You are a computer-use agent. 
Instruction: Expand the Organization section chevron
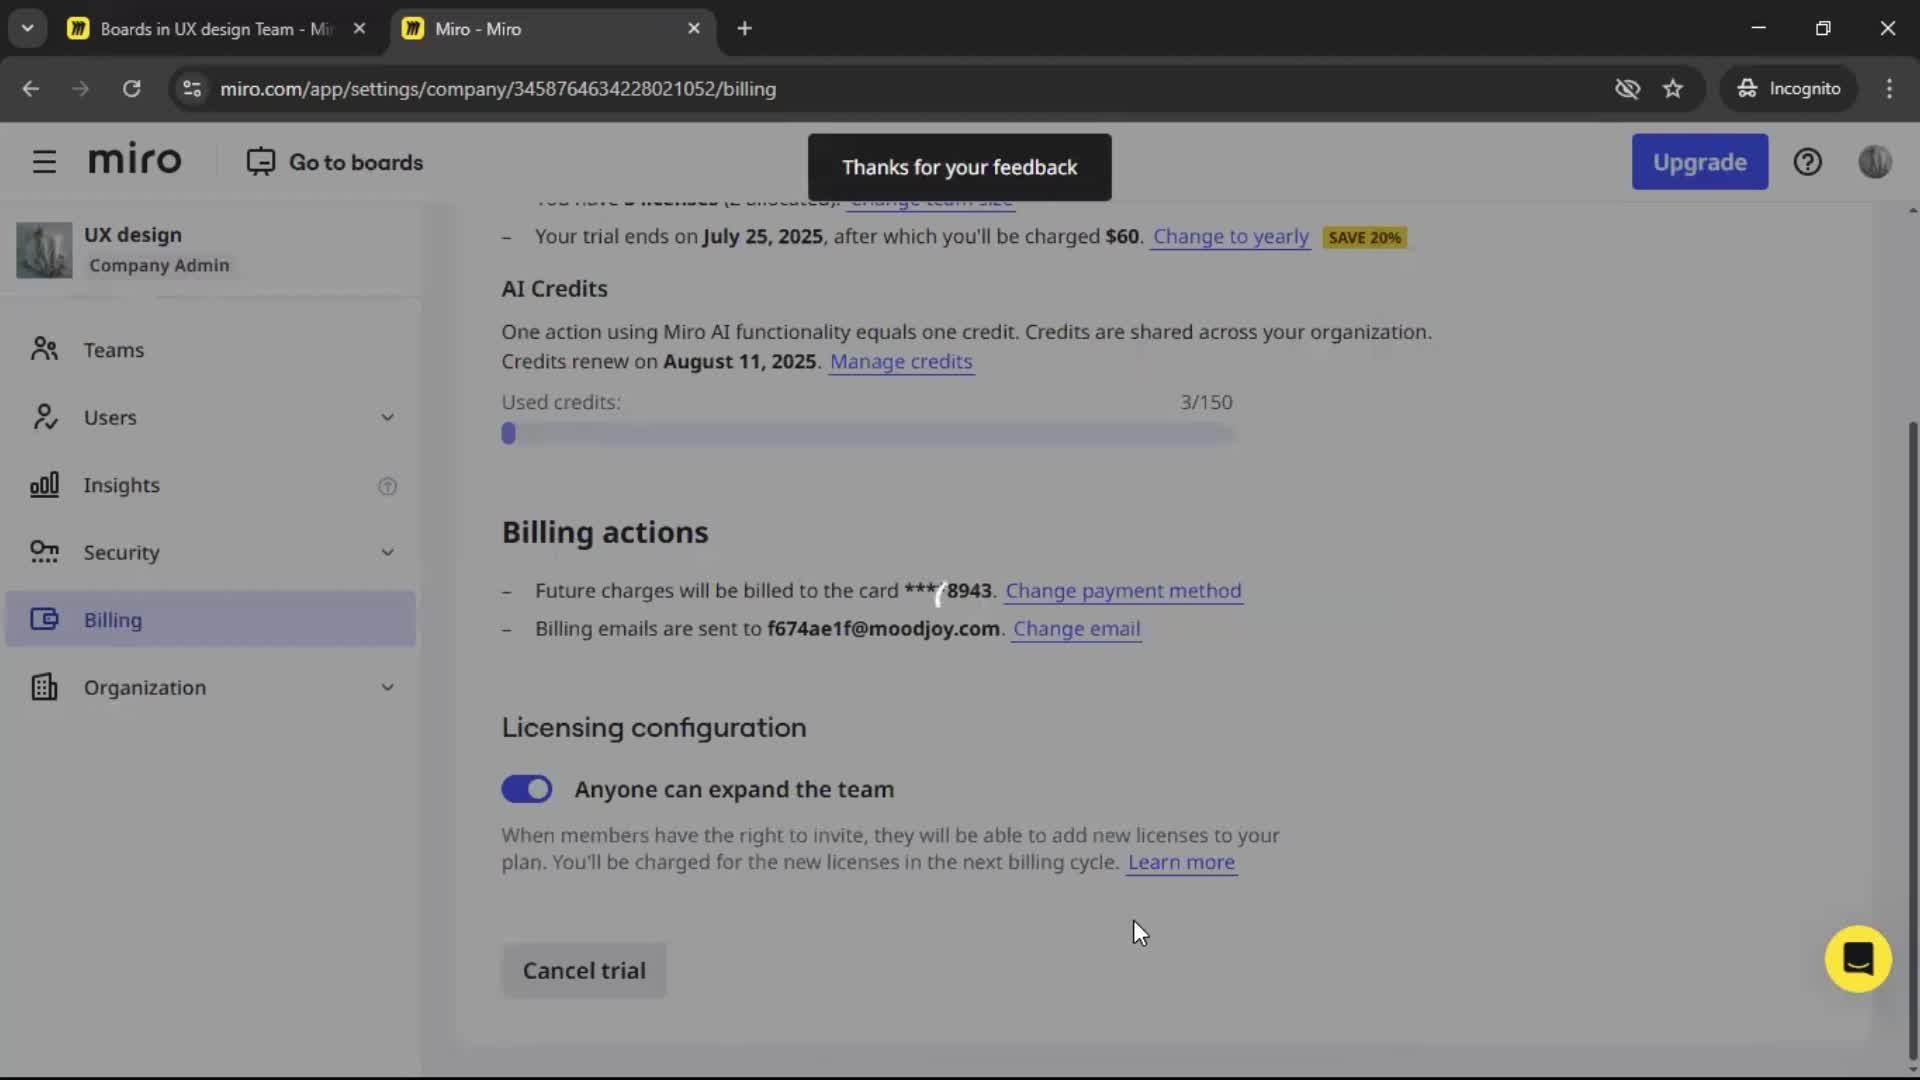(387, 687)
